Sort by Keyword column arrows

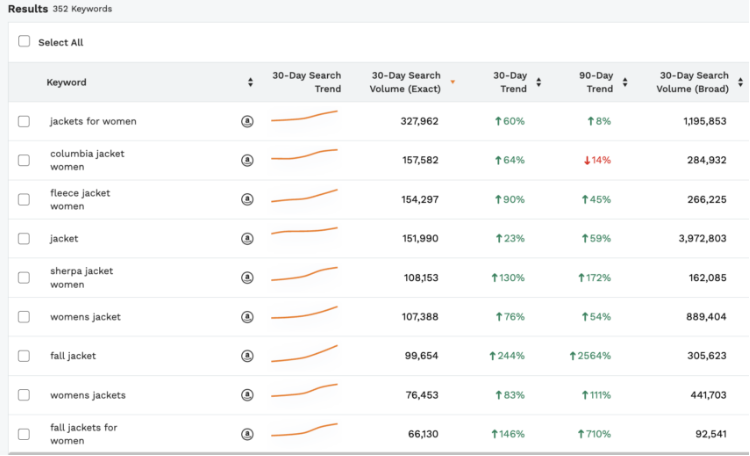tap(250, 82)
